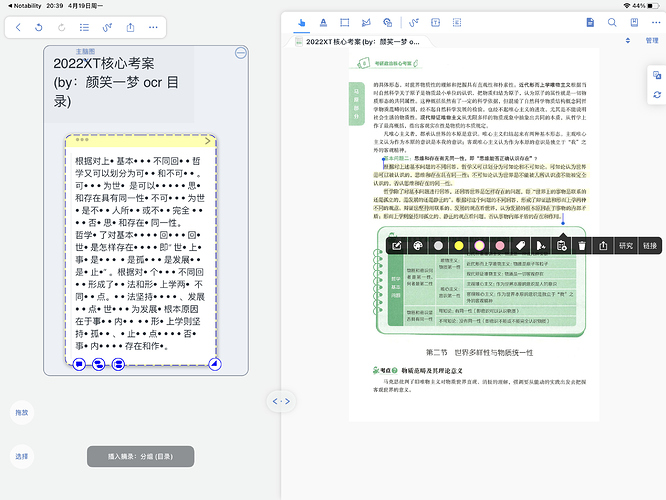
Task: Tap the back arrow in mind map toolbar
Action: point(18,27)
